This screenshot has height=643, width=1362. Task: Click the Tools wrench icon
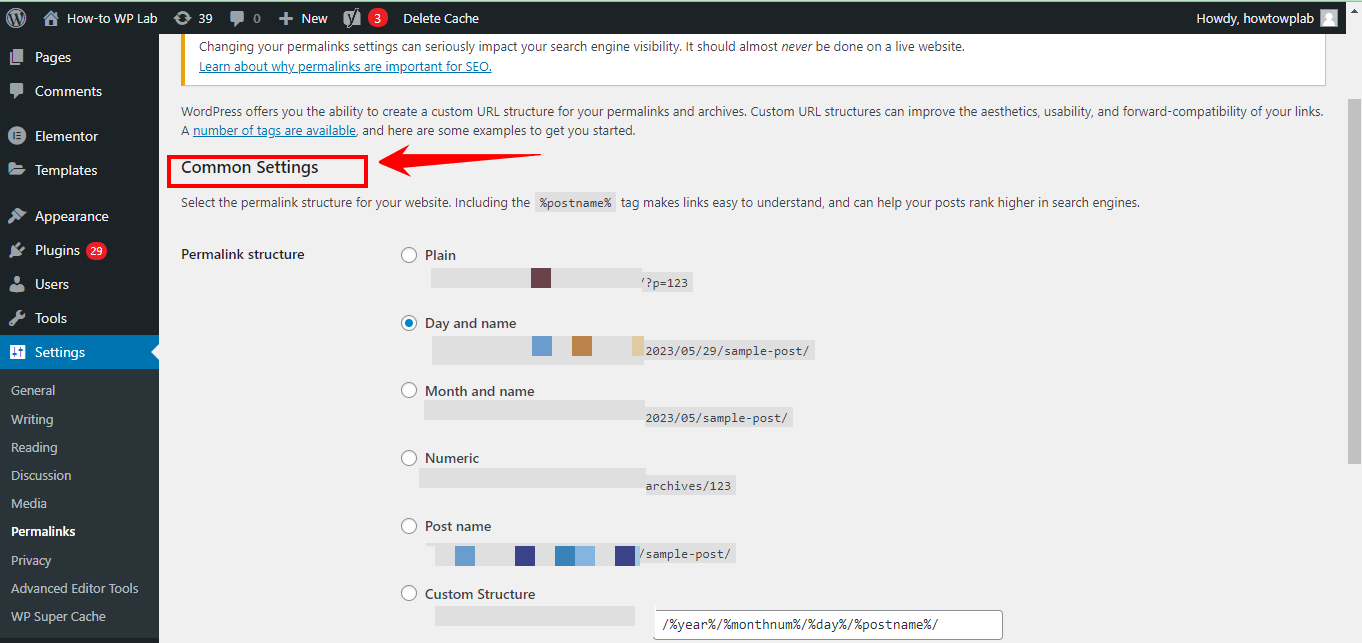point(17,318)
